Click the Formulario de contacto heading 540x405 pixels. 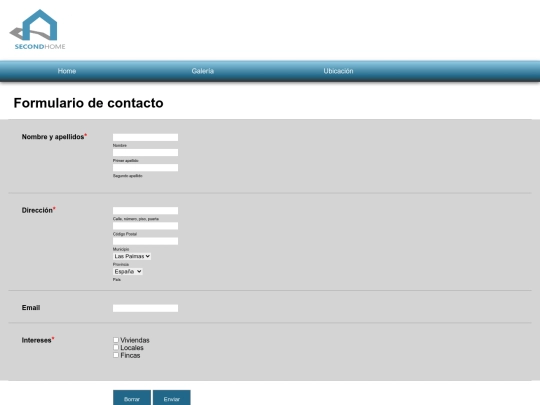point(89,103)
